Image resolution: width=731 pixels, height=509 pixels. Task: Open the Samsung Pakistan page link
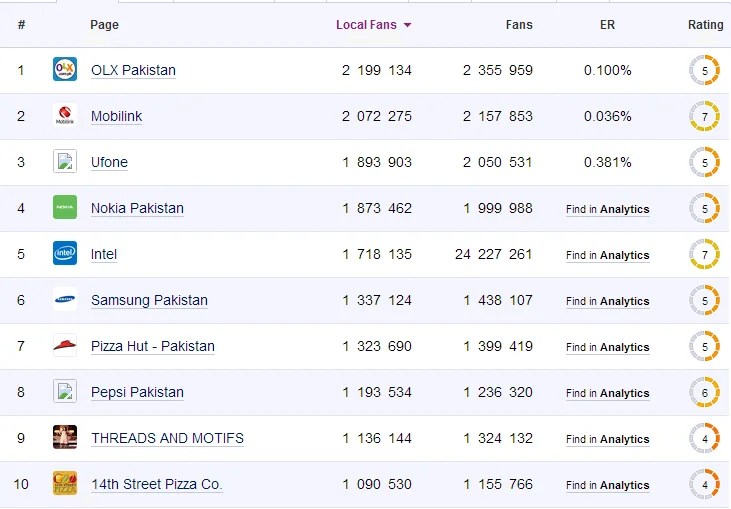[149, 301]
